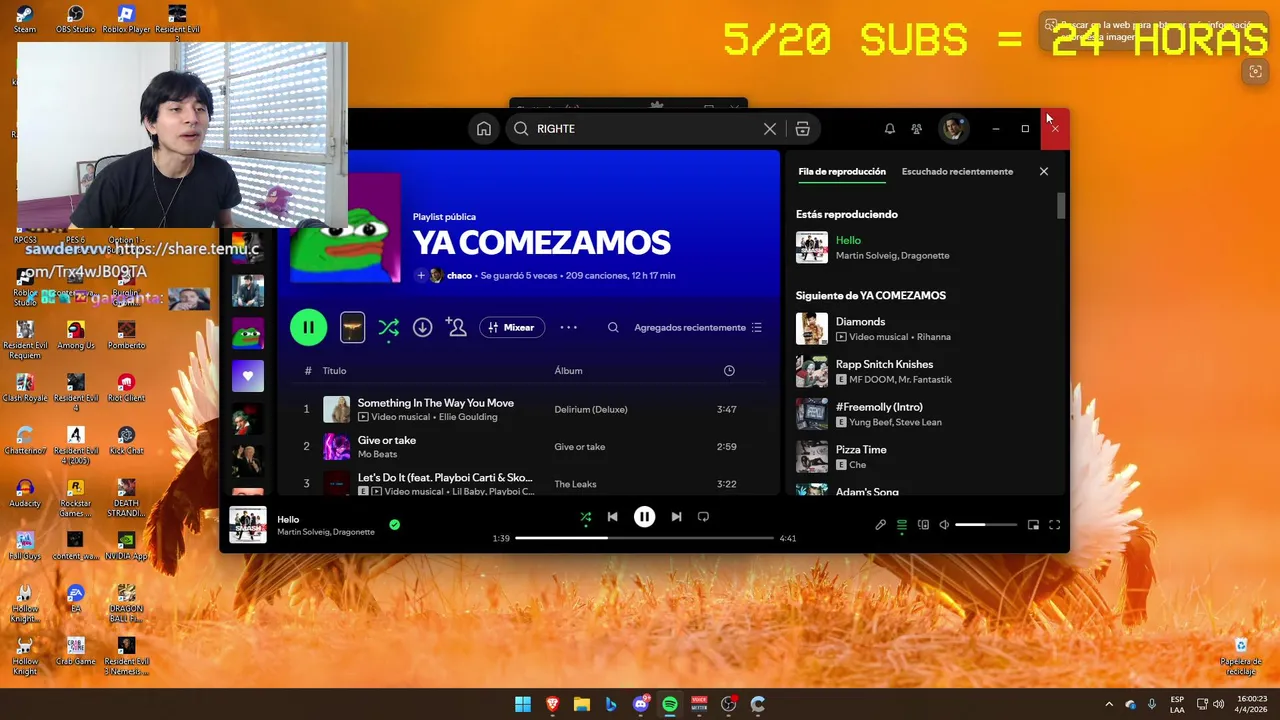1280x720 pixels.
Task: Mute the Spotify volume
Action: pos(944,525)
